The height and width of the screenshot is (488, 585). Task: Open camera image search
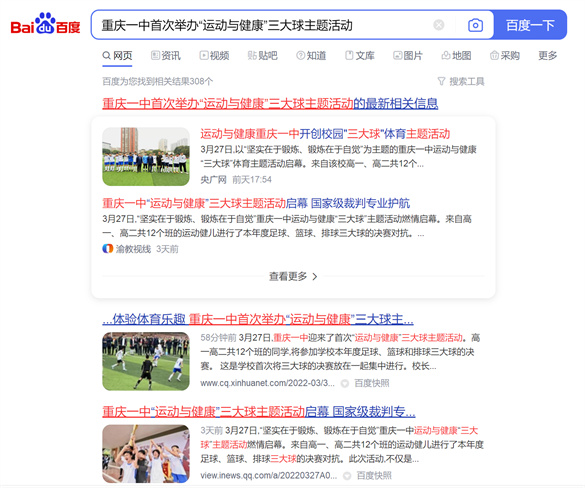[475, 25]
